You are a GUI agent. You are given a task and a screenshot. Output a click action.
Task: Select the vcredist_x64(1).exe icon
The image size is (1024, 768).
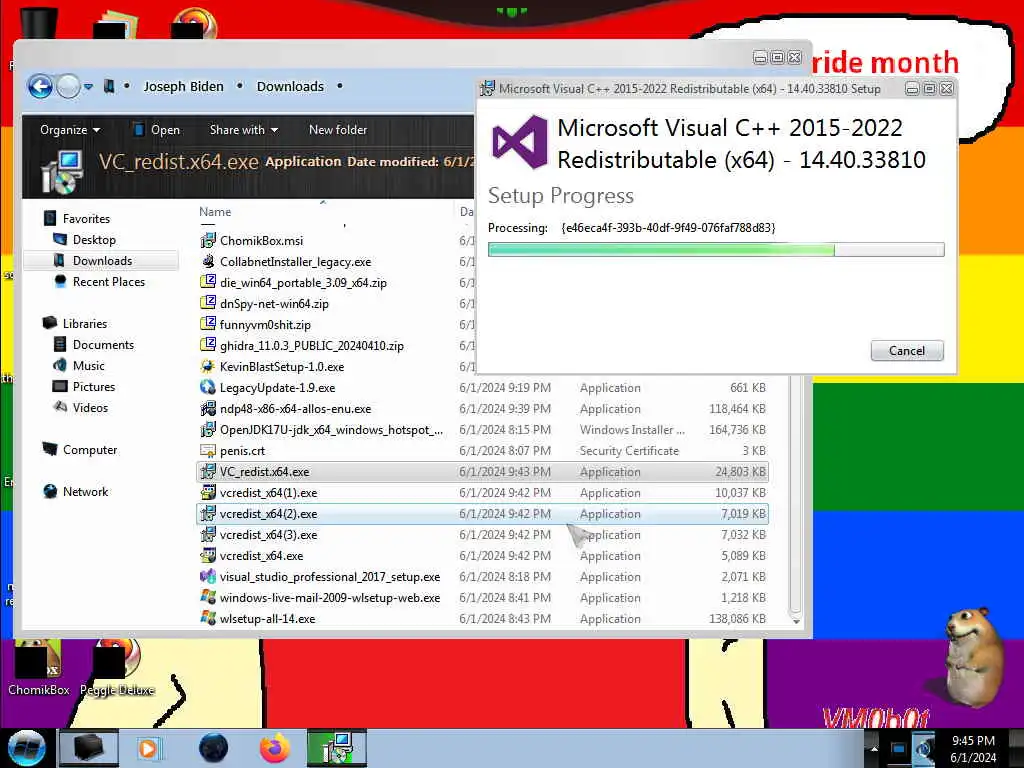click(x=208, y=492)
